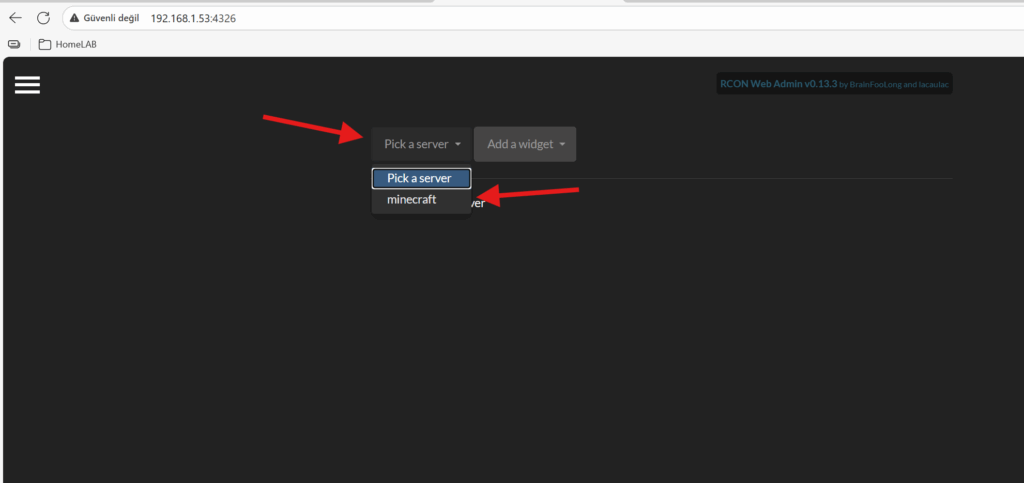Open the HomeLAB bookmarks folder label
Image resolution: width=1024 pixels, height=483 pixels.
pyautogui.click(x=76, y=44)
